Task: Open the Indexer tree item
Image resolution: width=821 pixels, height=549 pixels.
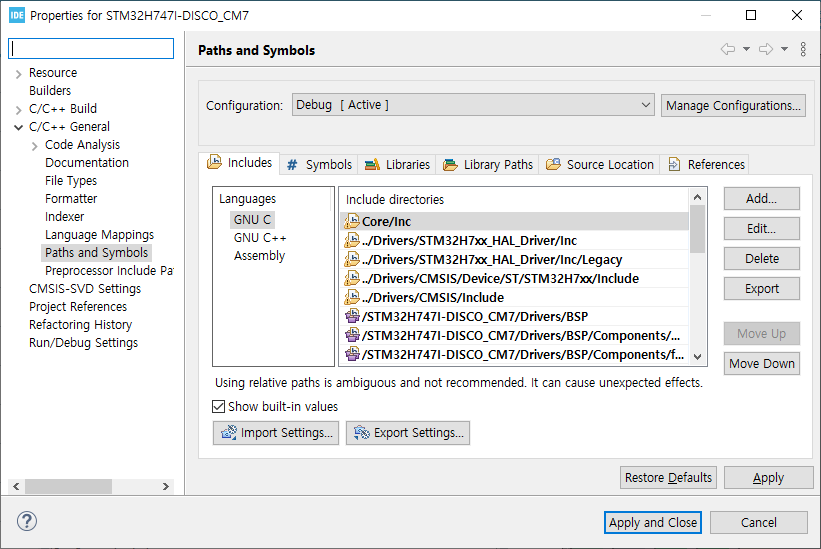Action: [x=64, y=216]
